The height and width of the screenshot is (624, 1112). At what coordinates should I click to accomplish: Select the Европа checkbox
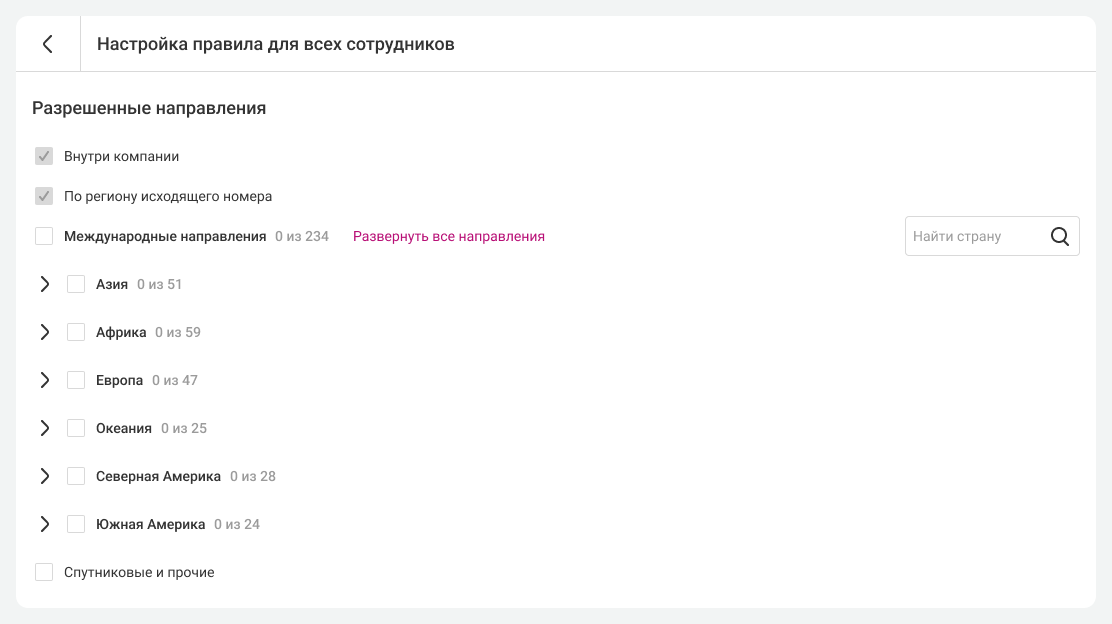pos(76,380)
